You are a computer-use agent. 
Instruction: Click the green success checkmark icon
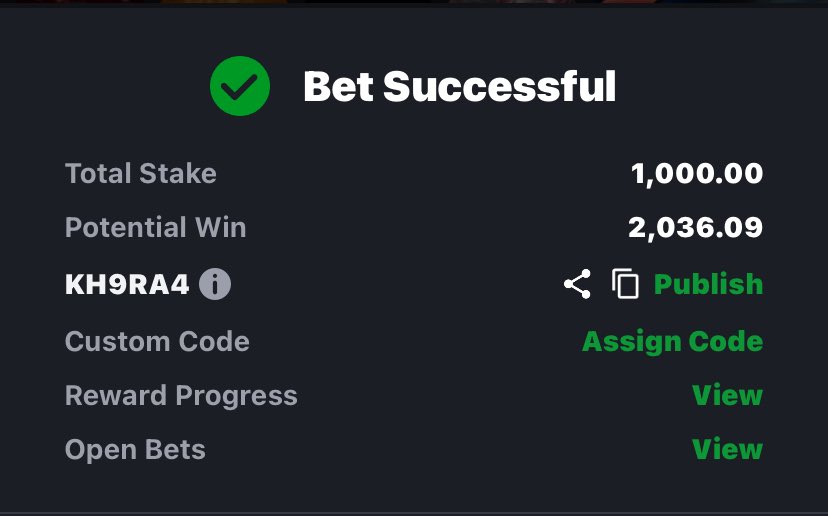[240, 86]
